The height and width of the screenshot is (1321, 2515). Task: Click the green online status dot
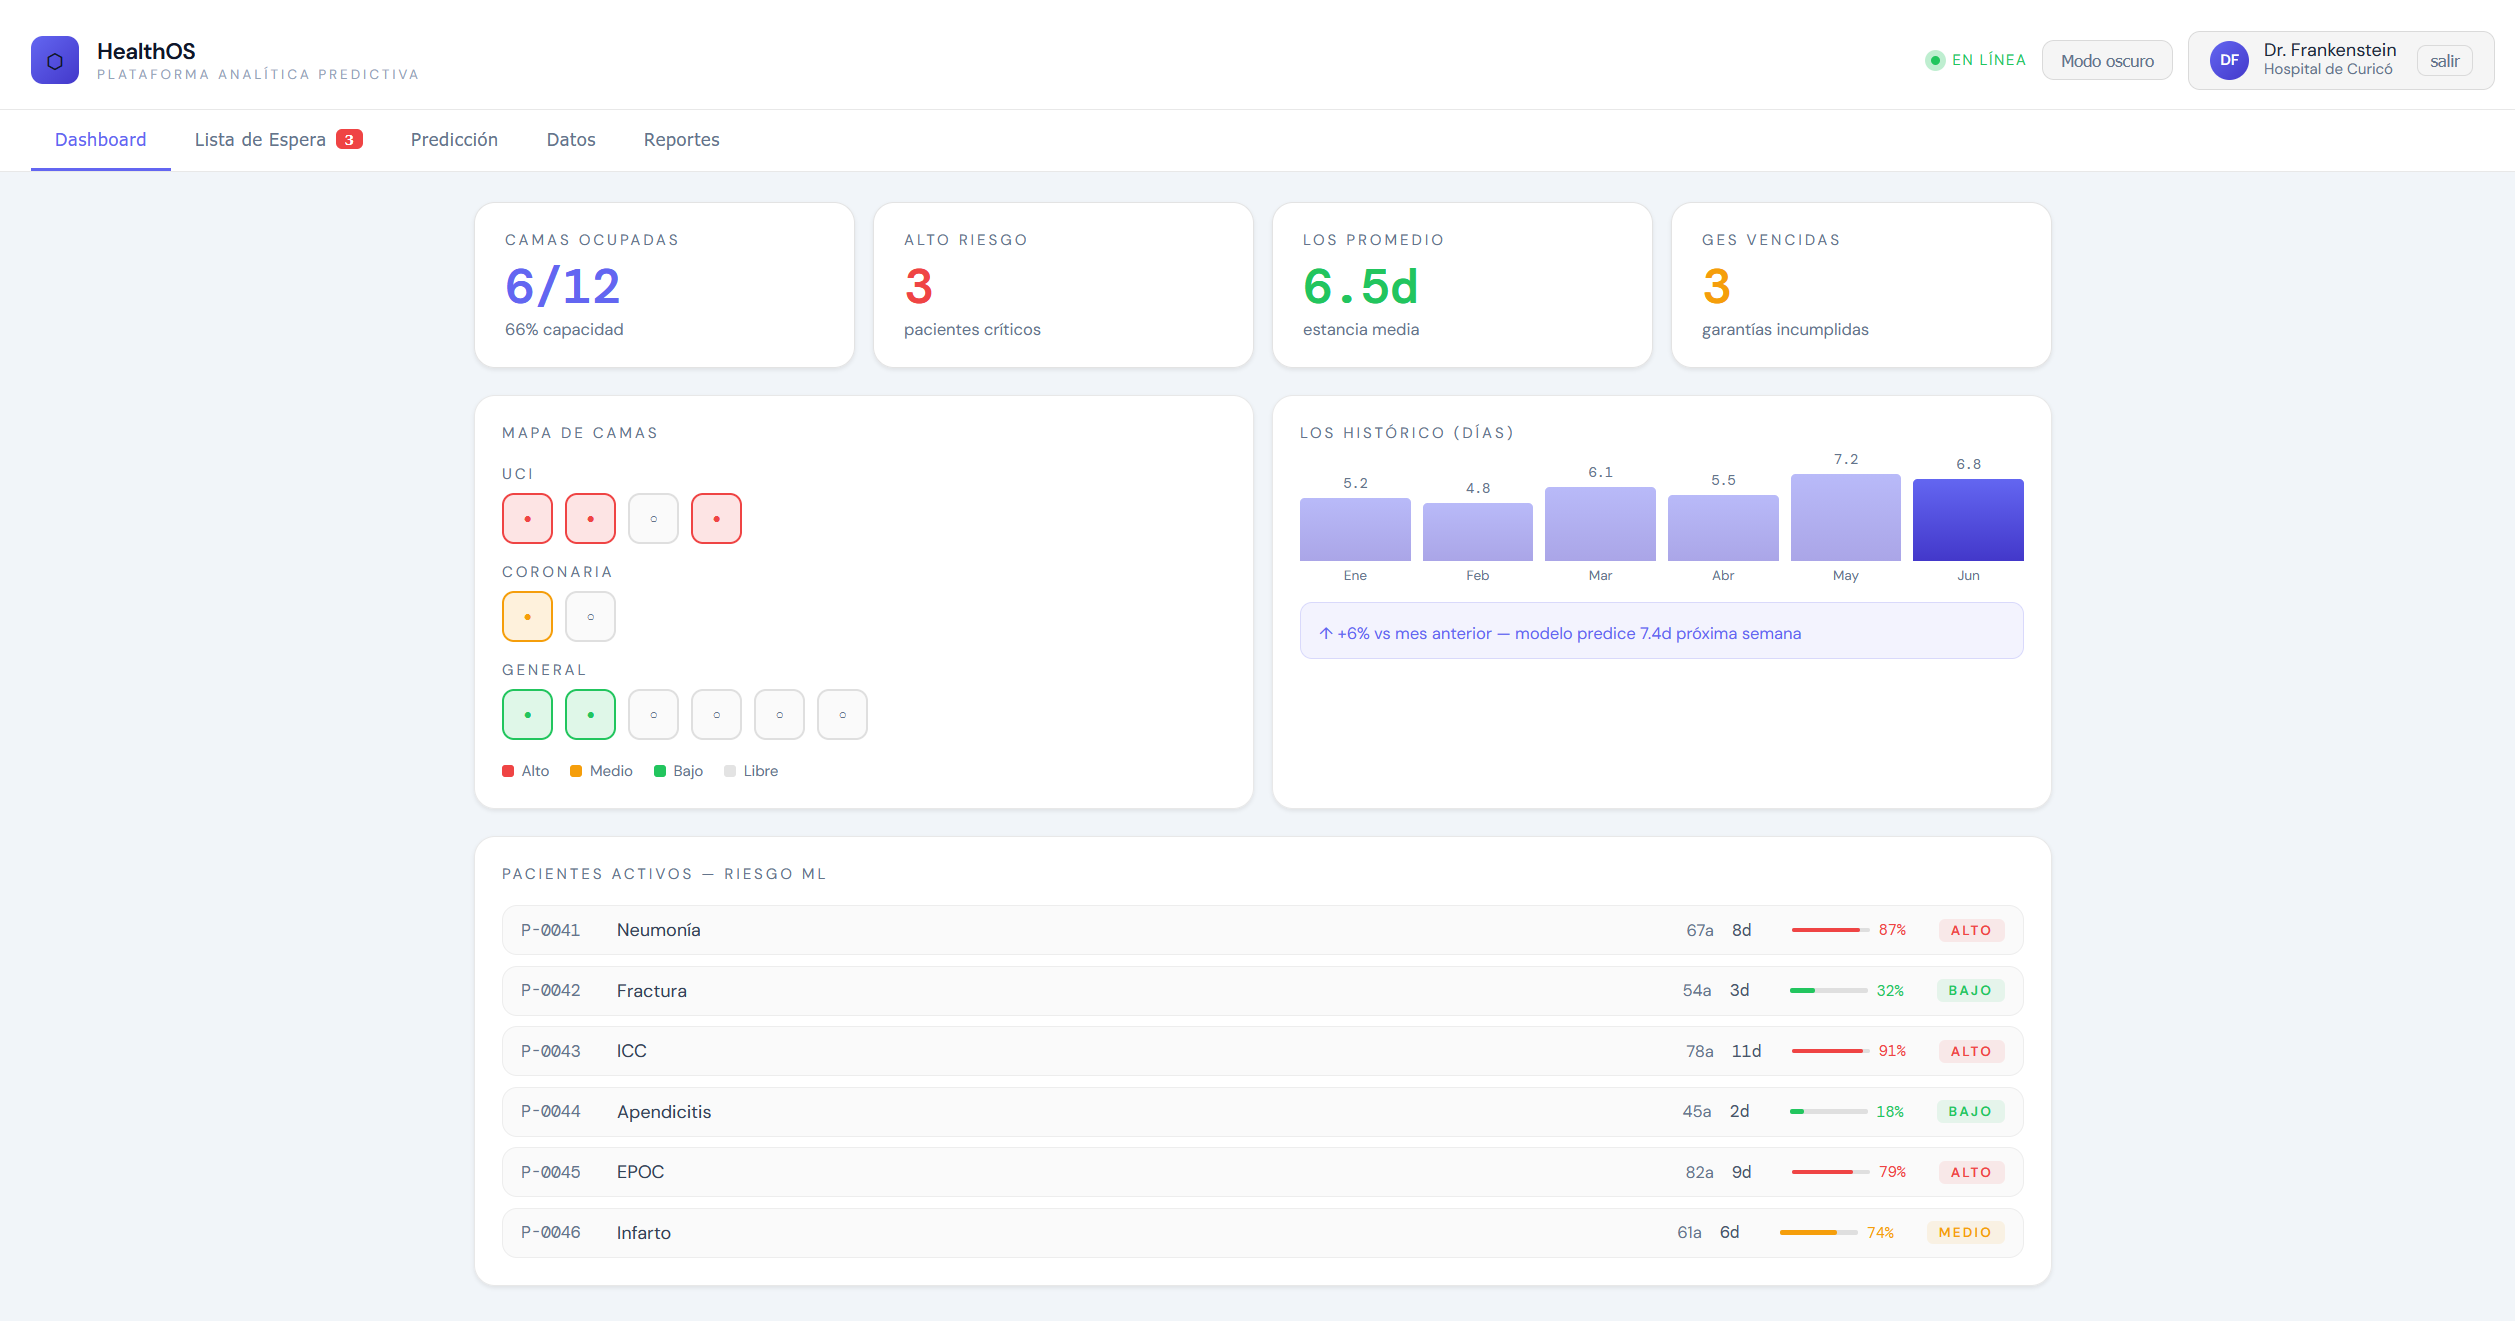coord(1935,60)
